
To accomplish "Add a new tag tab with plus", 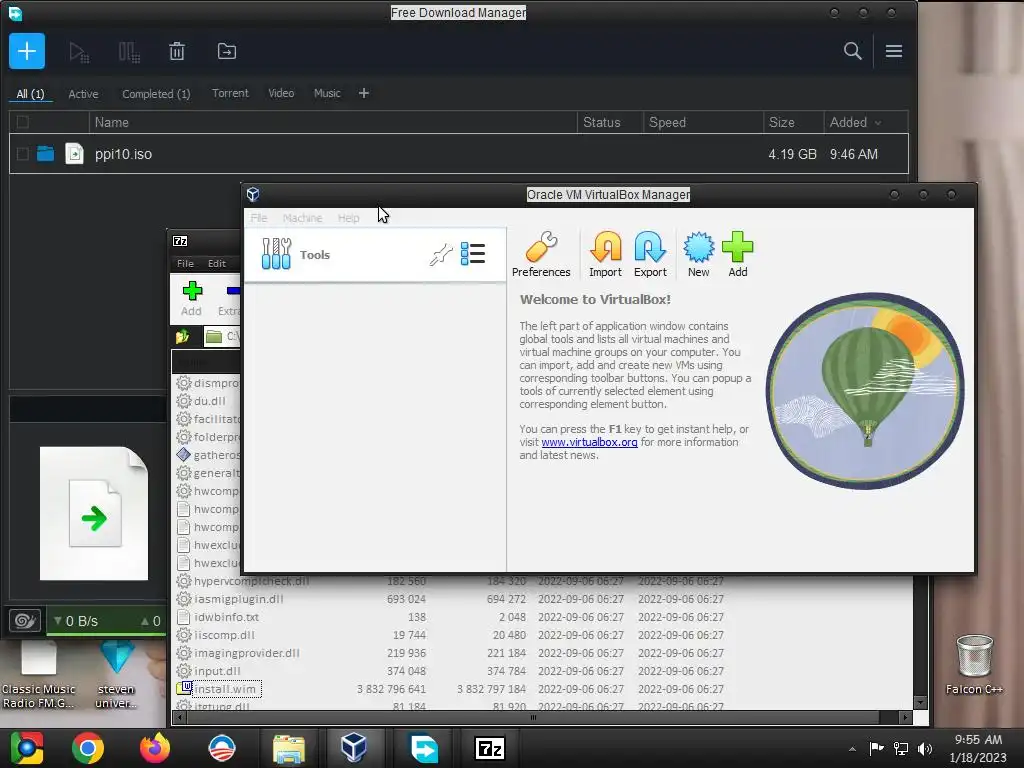I will [x=364, y=93].
